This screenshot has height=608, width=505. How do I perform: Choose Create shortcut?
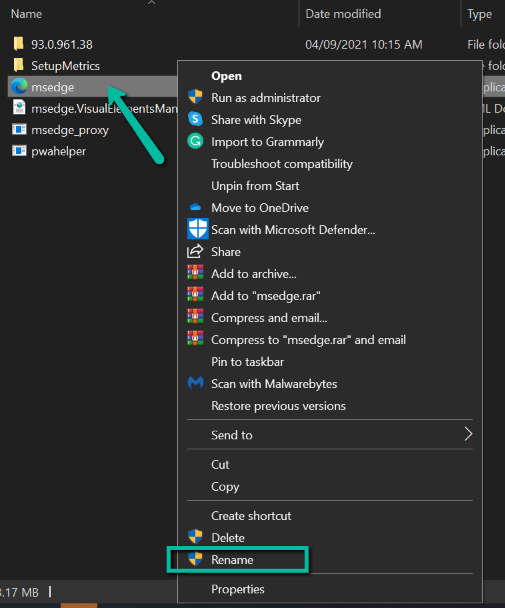click(x=251, y=516)
